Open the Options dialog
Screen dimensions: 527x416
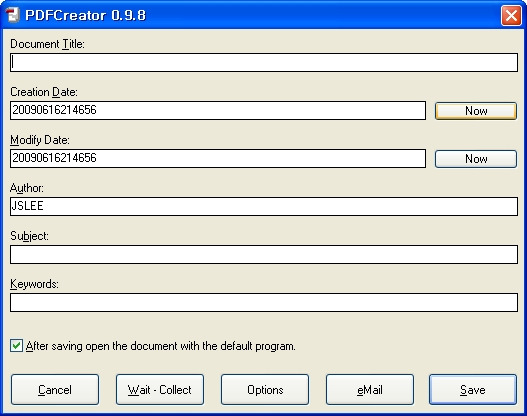[265, 390]
